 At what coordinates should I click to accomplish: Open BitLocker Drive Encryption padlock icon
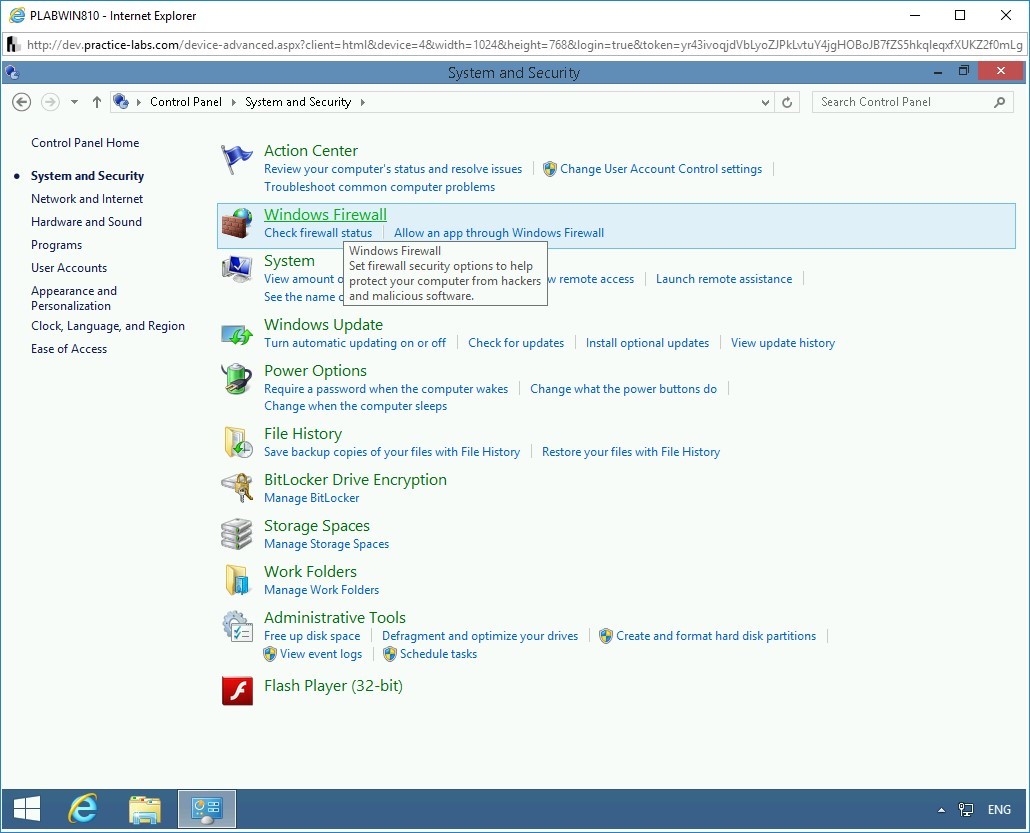[236, 487]
